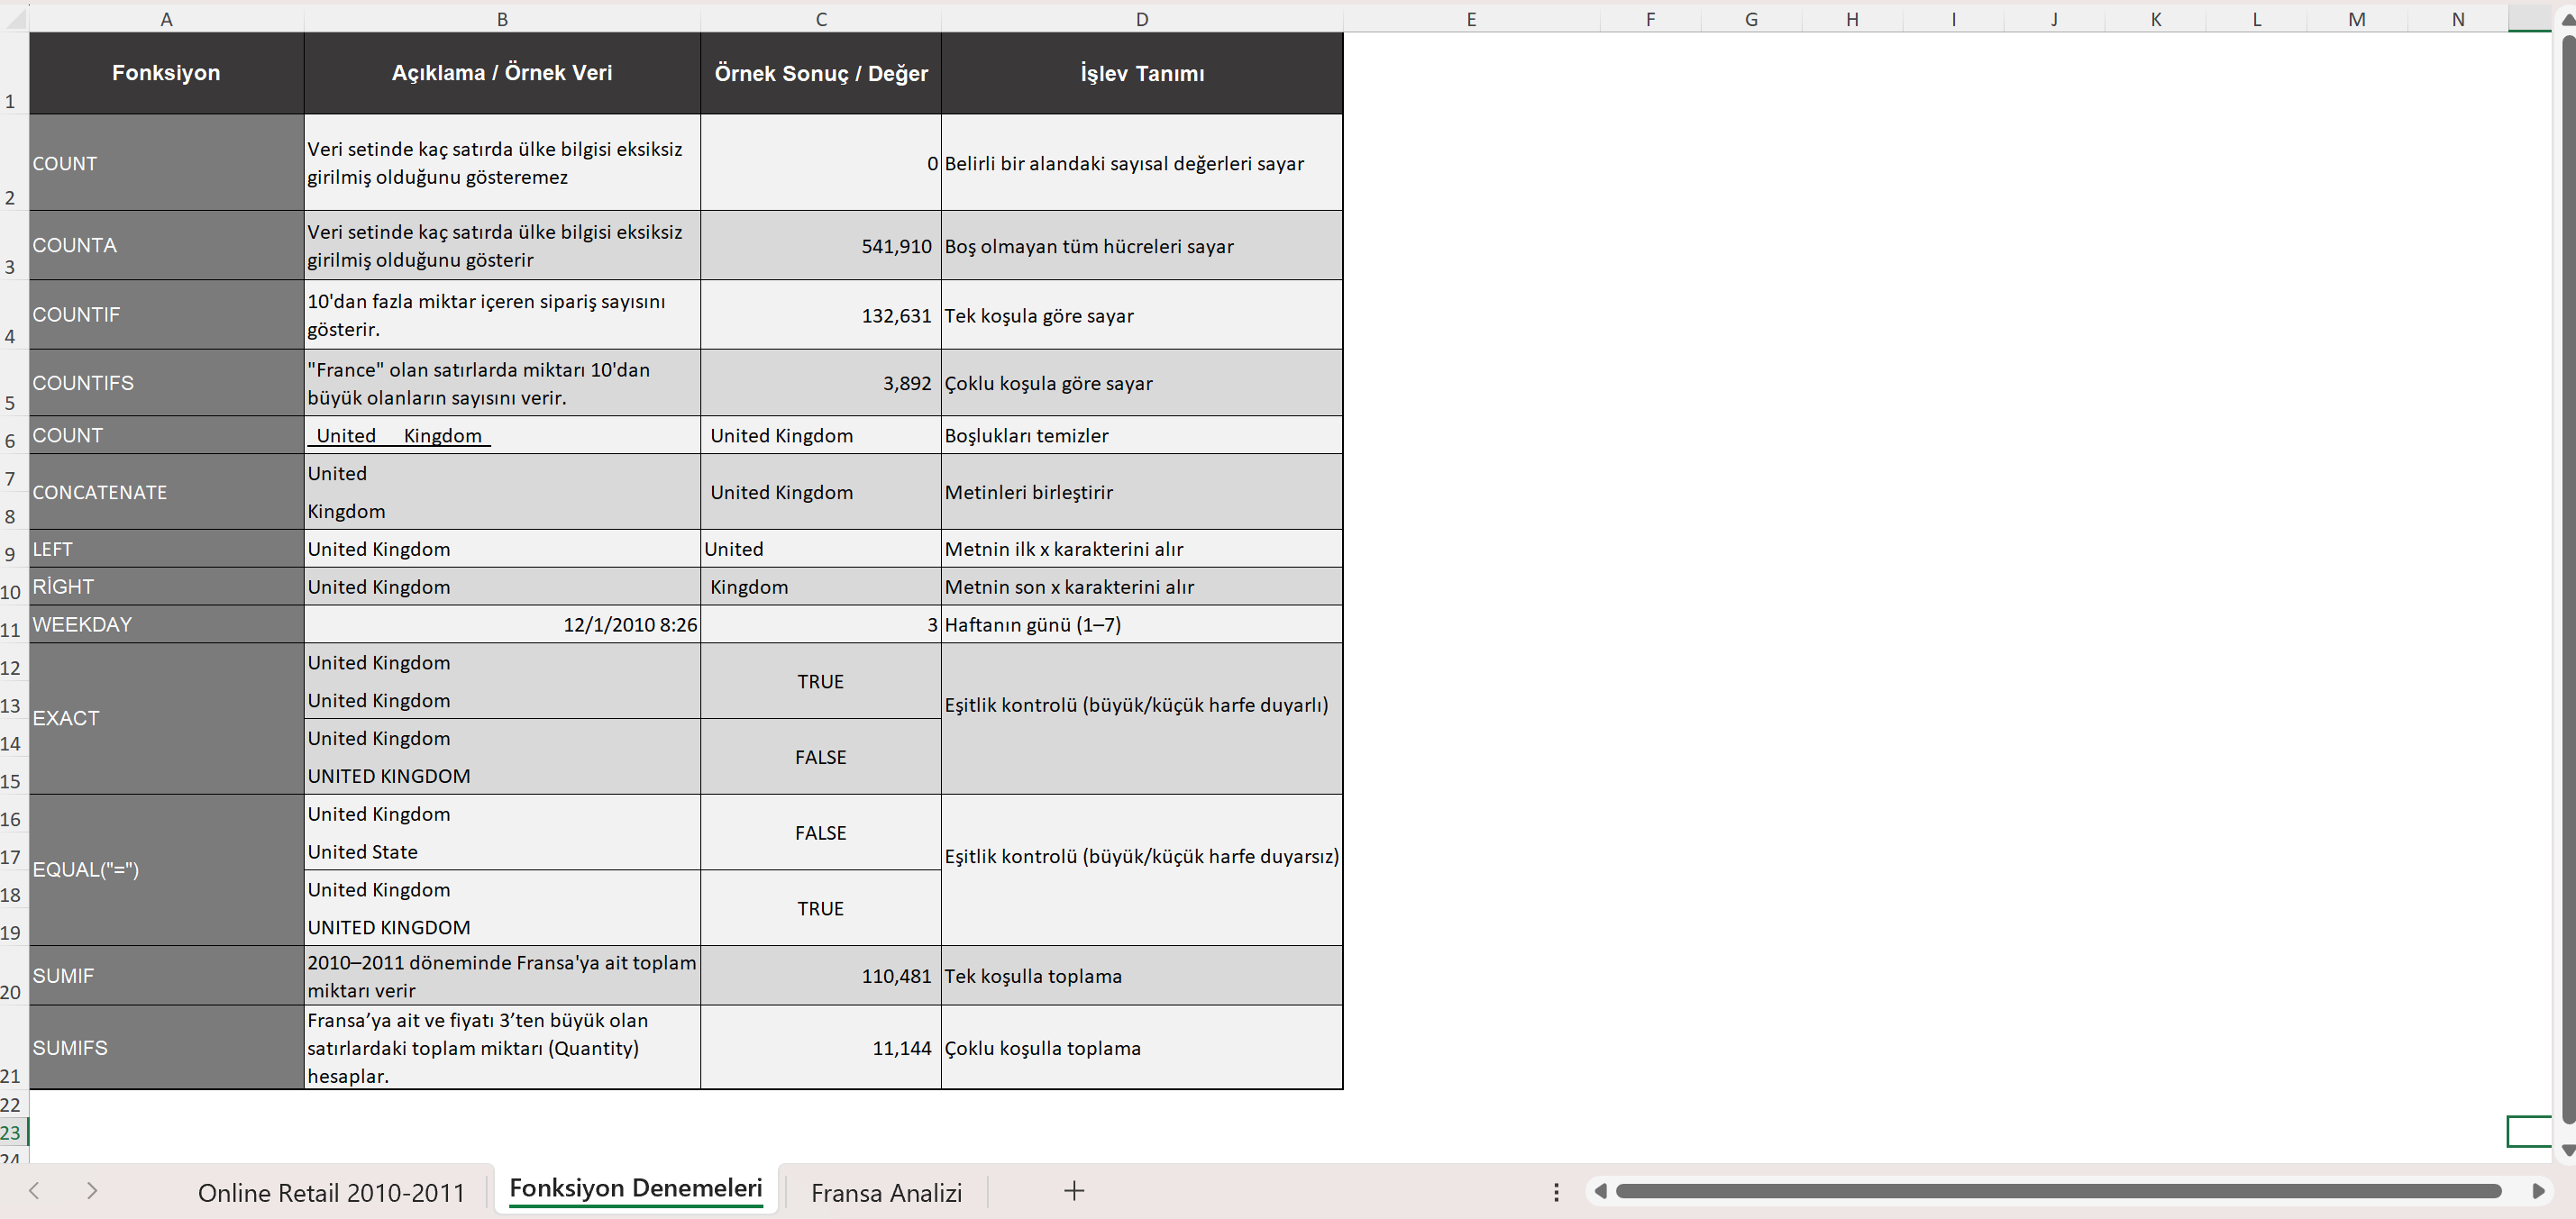Select column G header
The width and height of the screenshot is (2576, 1219).
point(1751,19)
